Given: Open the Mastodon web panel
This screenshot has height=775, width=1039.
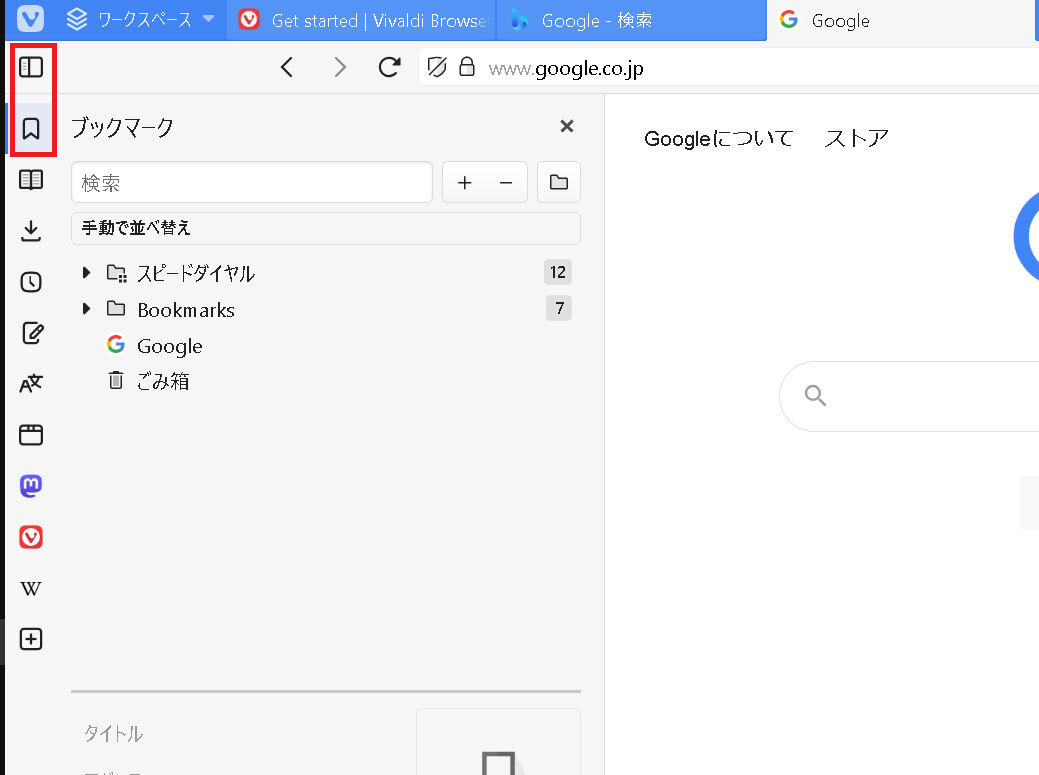Looking at the screenshot, I should pyautogui.click(x=31, y=486).
